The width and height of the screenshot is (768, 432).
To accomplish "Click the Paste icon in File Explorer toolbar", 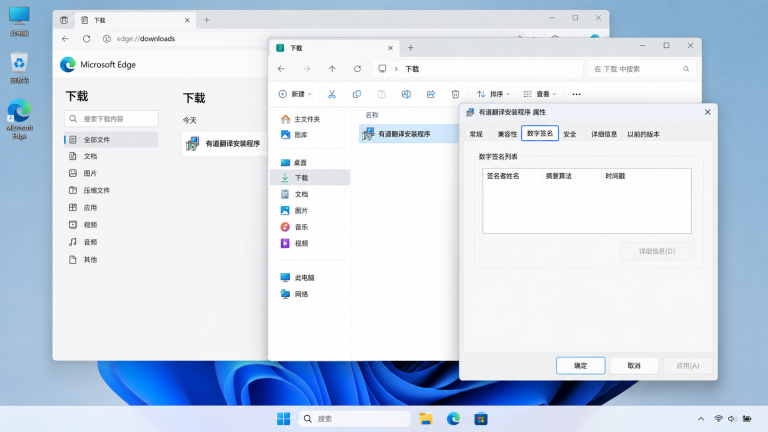I will tap(381, 94).
